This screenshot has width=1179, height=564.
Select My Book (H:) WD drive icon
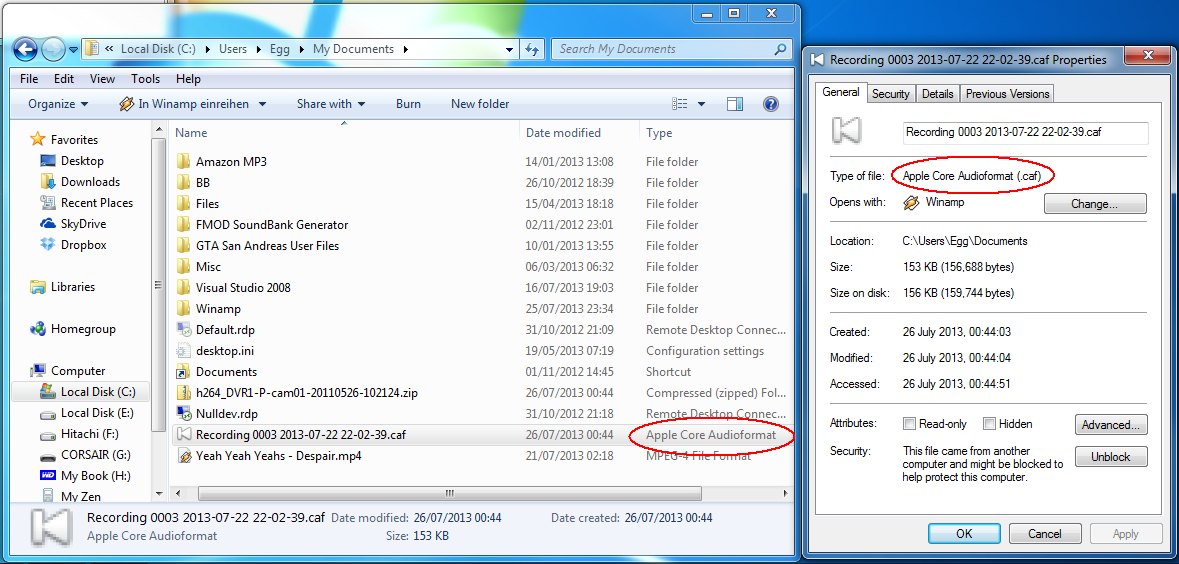47,475
